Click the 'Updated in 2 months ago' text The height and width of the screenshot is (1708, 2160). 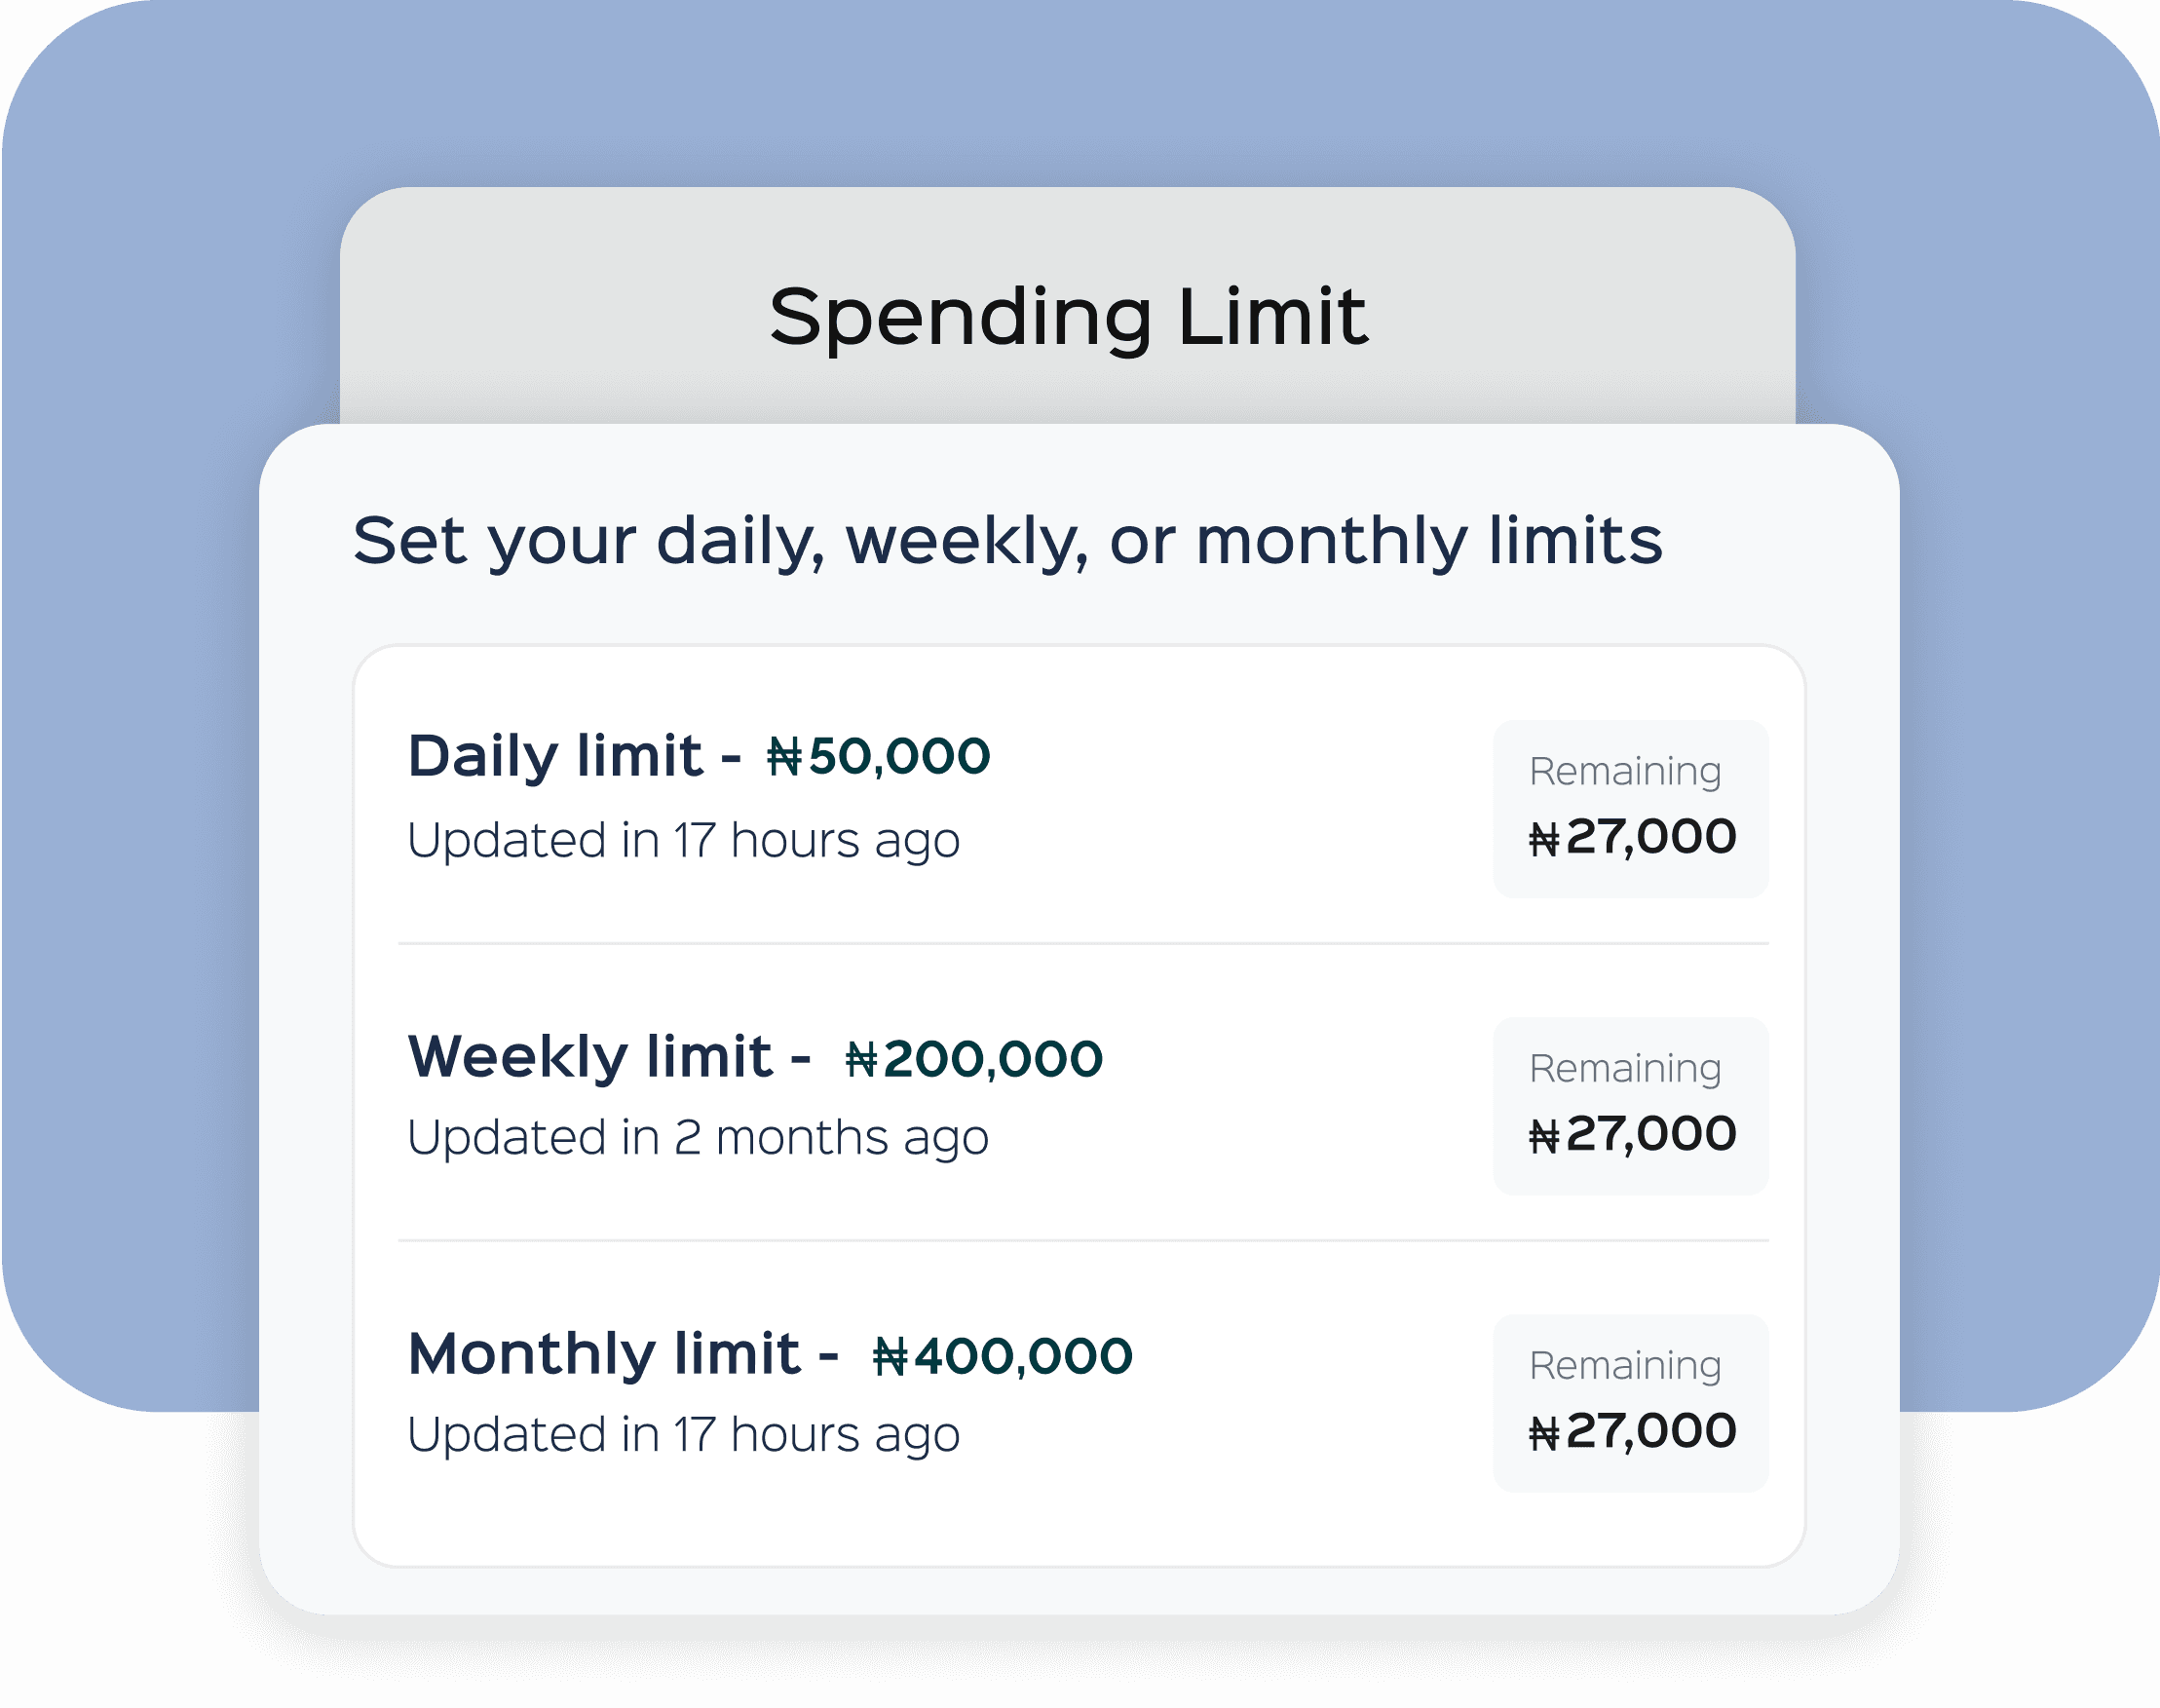pos(697,1137)
